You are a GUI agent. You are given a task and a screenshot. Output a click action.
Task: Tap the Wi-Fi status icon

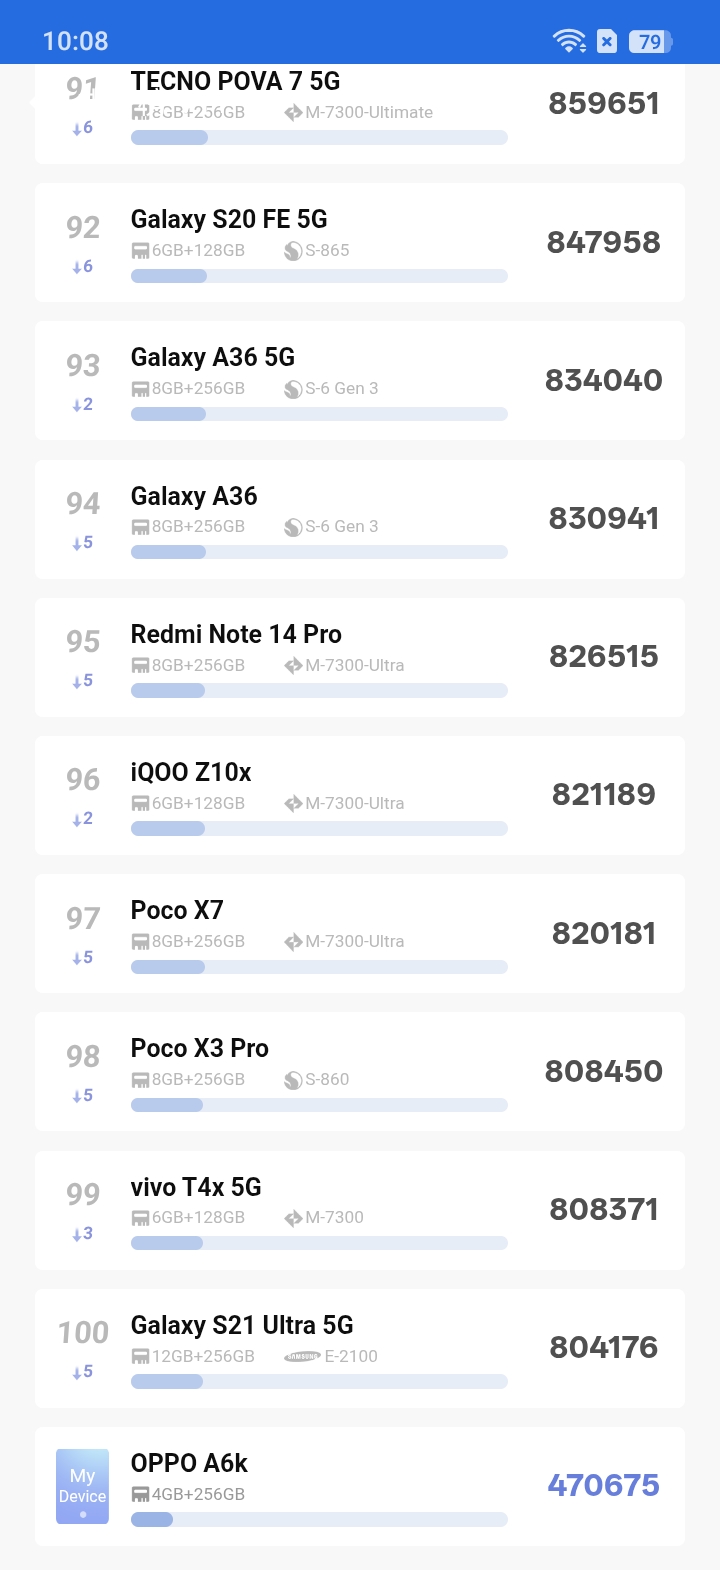[x=569, y=41]
